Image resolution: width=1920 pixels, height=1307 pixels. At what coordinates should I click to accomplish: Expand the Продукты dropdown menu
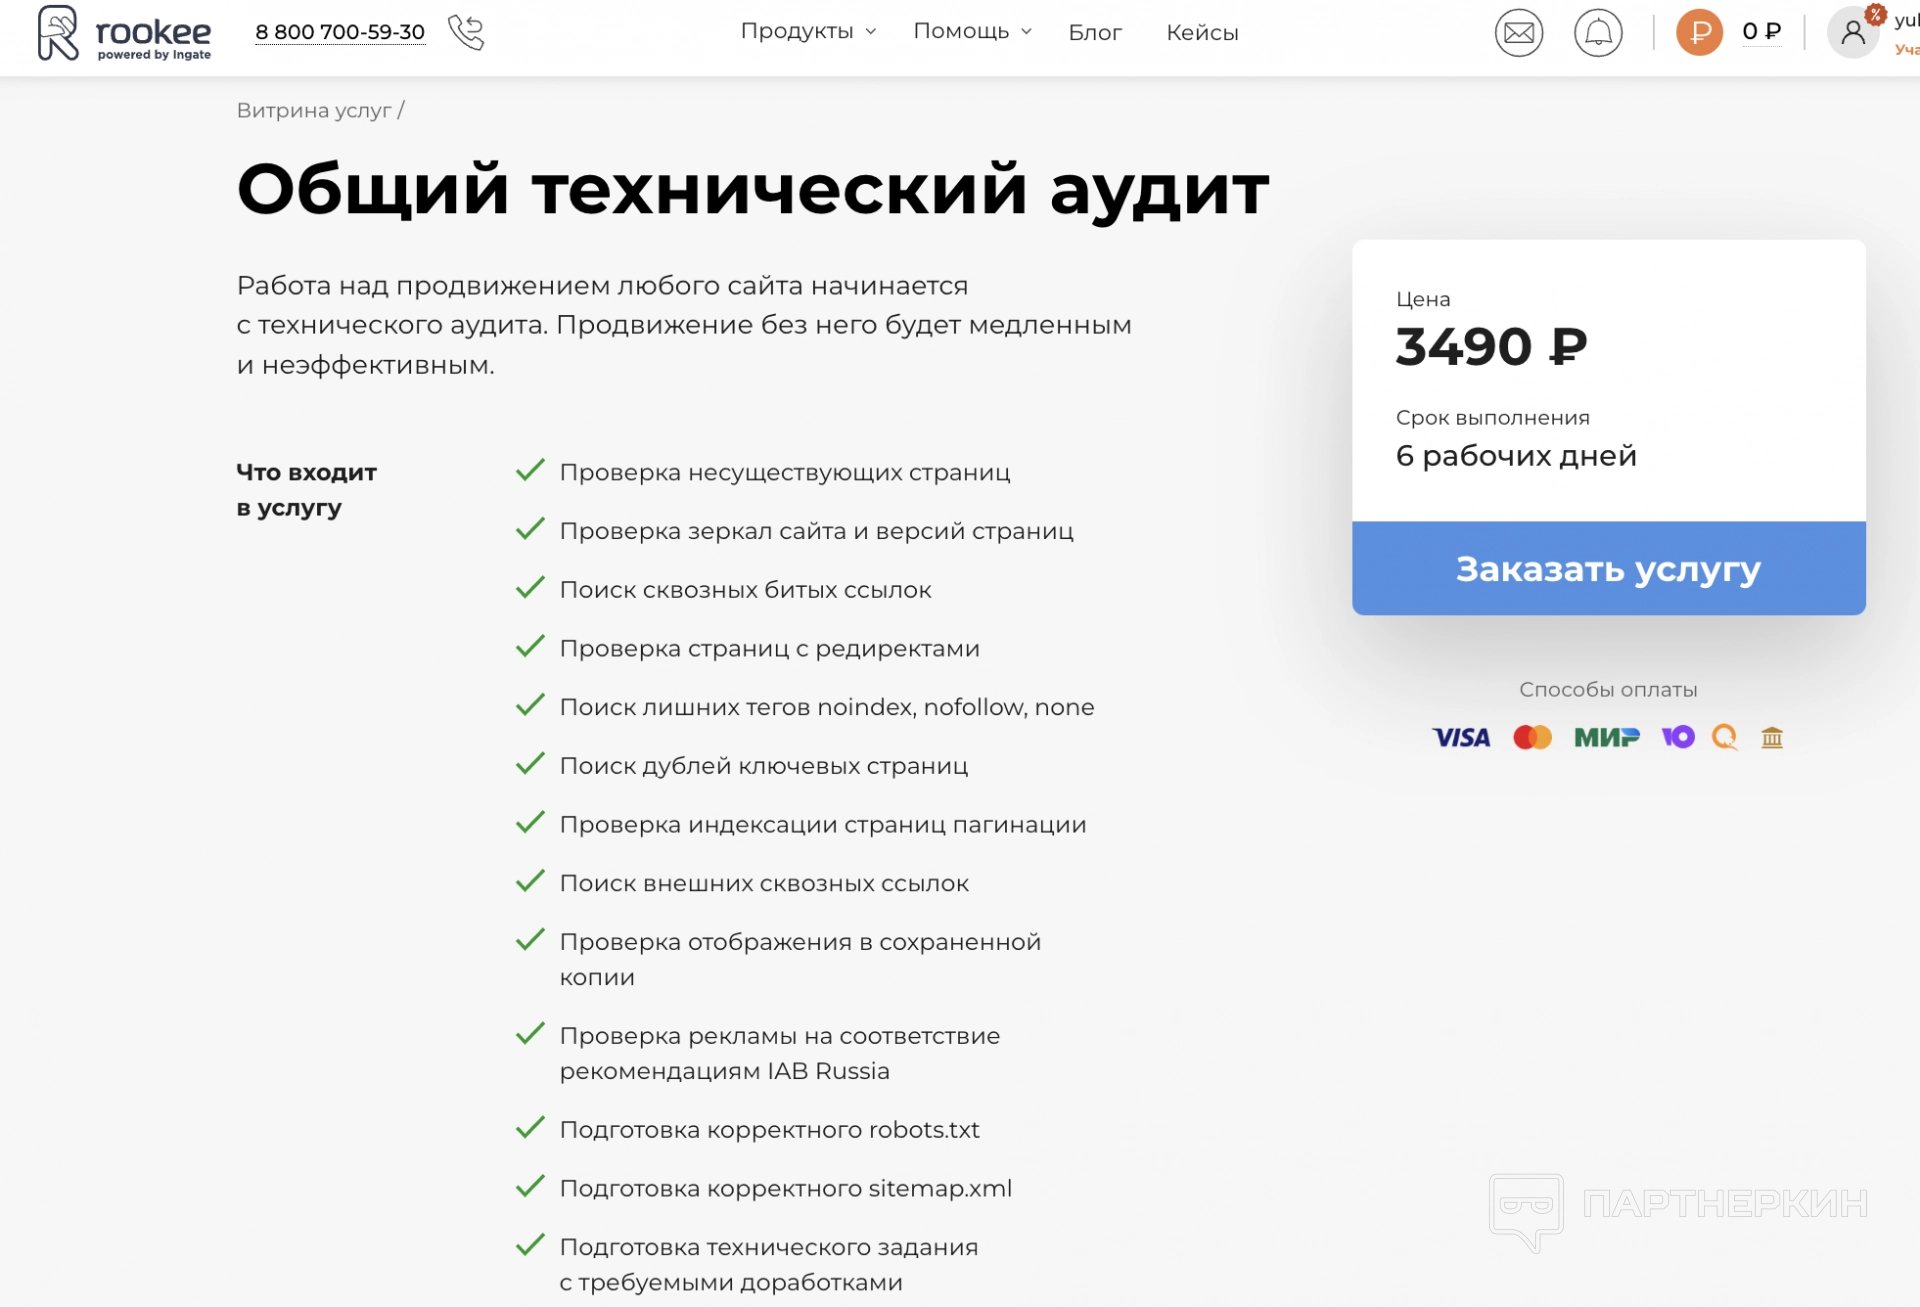(x=808, y=32)
